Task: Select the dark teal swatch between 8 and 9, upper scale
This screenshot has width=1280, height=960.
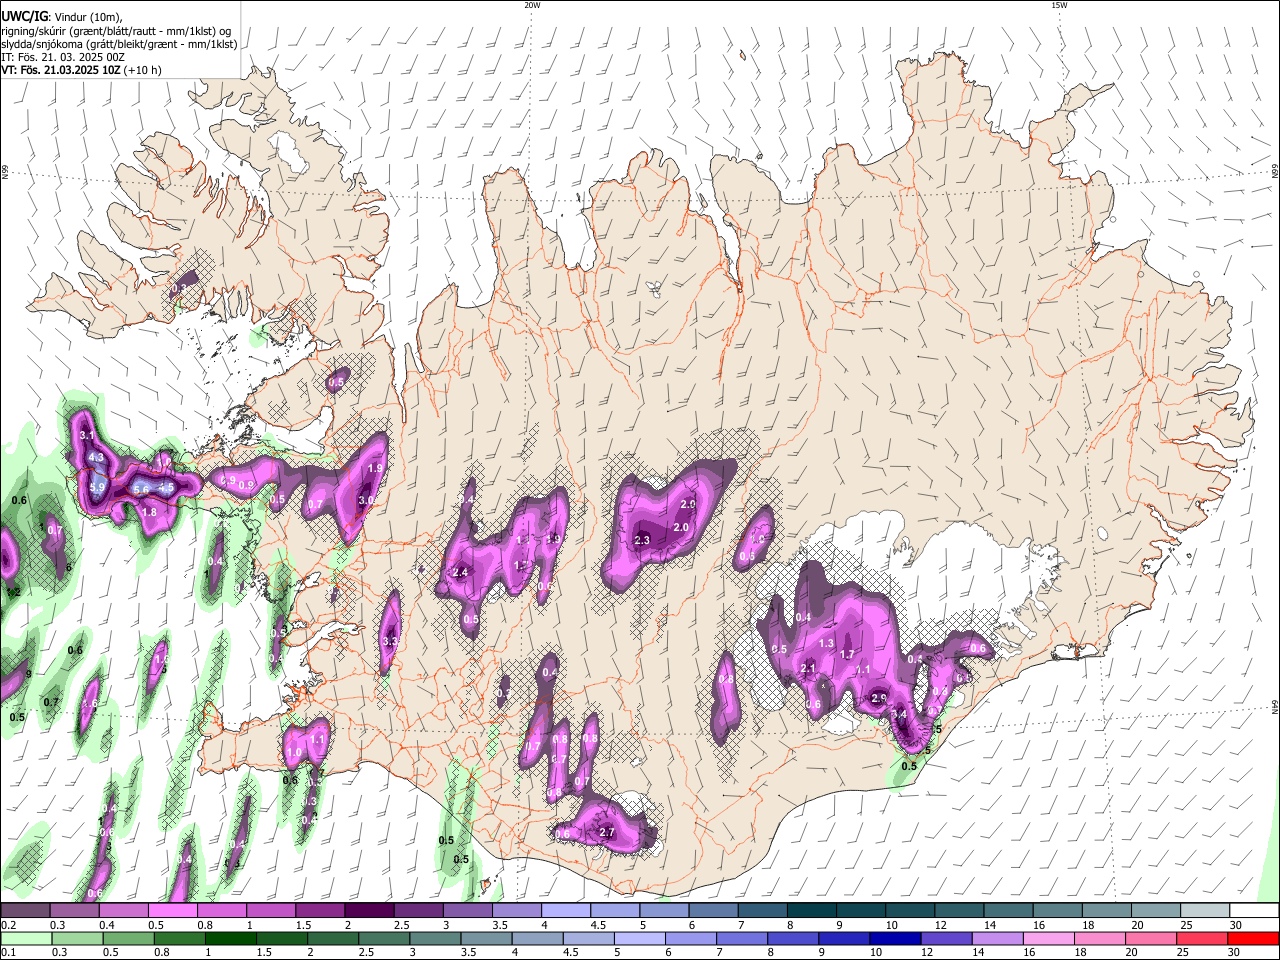Action: (811, 911)
